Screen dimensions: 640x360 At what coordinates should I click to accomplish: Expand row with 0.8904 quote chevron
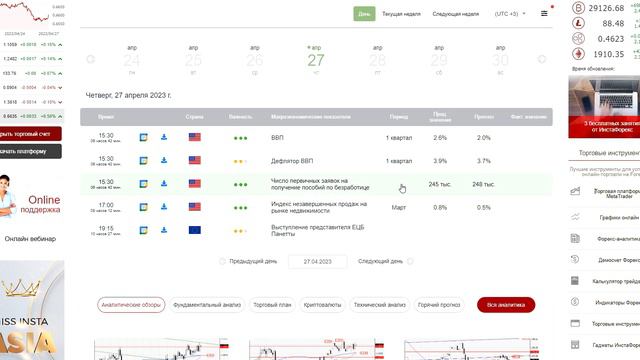click(60, 88)
